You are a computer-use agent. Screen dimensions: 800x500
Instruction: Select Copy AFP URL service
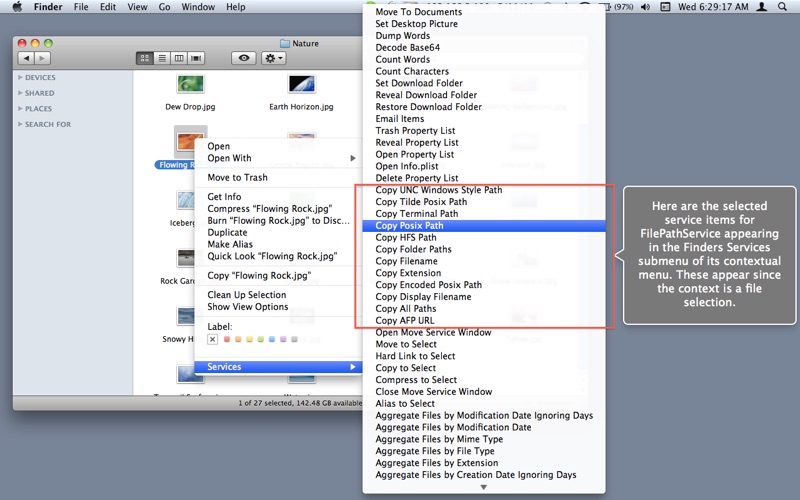(x=484, y=320)
